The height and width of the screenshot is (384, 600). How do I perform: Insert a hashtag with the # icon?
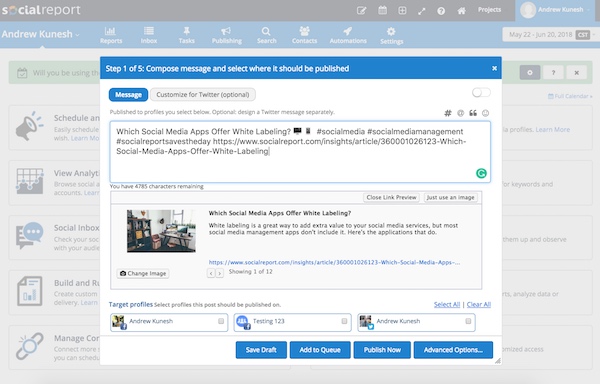coord(448,113)
